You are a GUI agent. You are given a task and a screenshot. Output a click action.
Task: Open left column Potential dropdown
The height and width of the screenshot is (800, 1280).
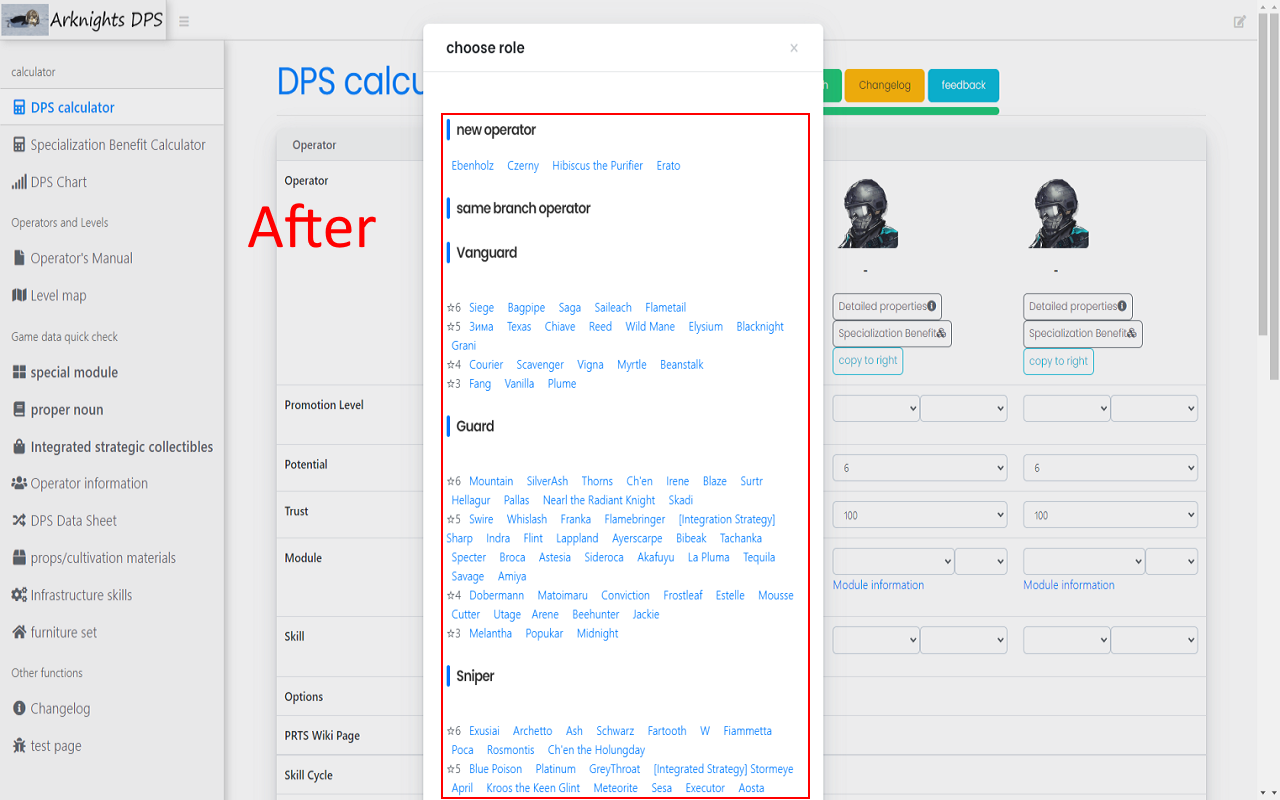[919, 468]
